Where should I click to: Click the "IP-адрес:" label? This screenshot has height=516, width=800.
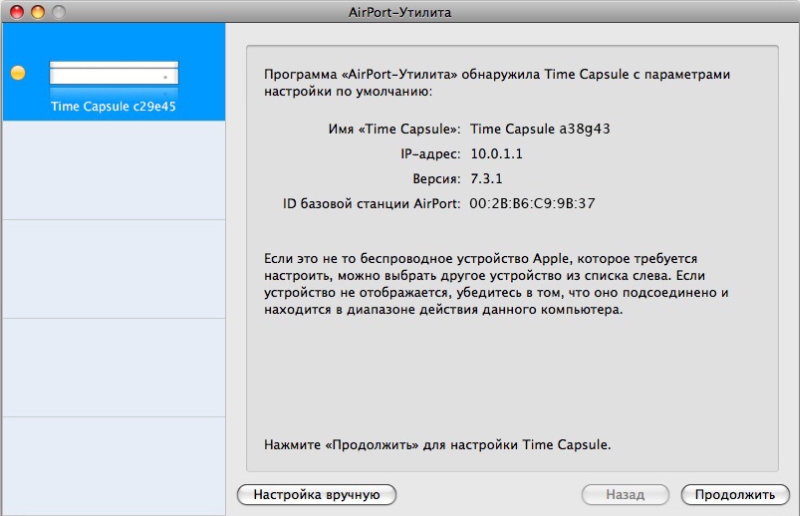pos(429,154)
